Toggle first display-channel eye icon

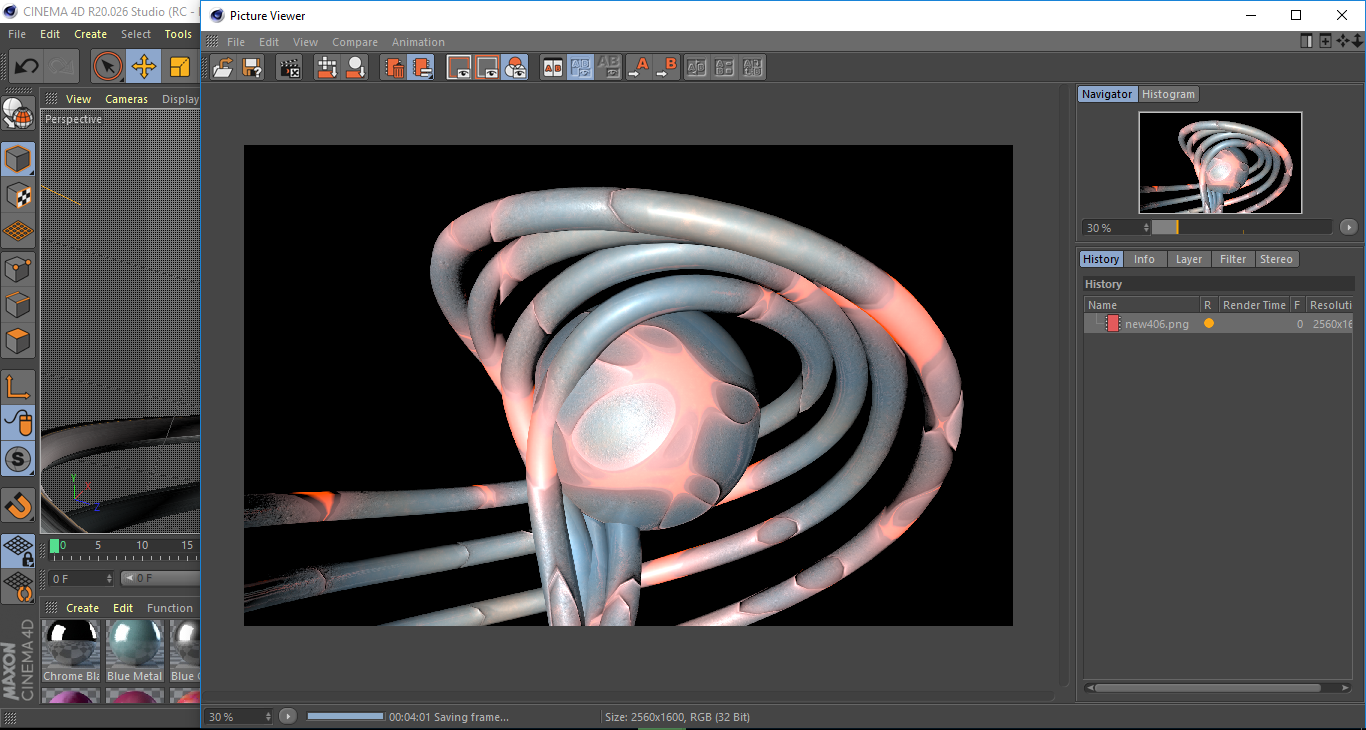point(459,68)
